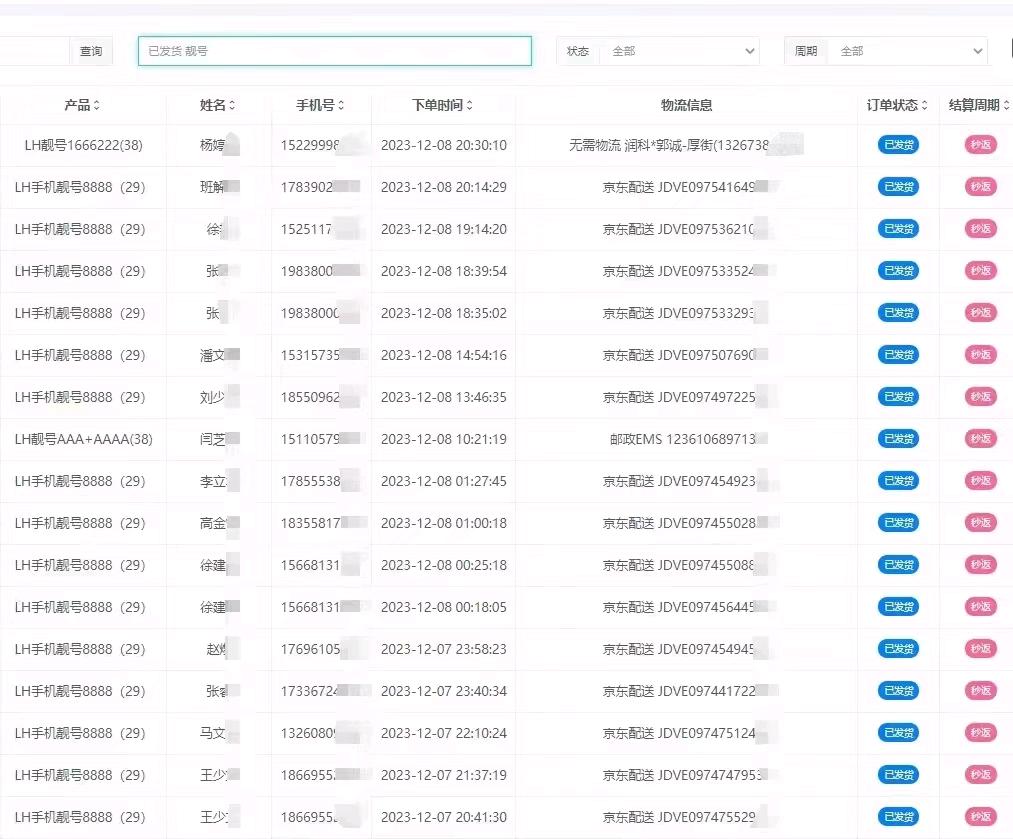
Task: Click the 物流信息 column header
Action: [x=686, y=105]
